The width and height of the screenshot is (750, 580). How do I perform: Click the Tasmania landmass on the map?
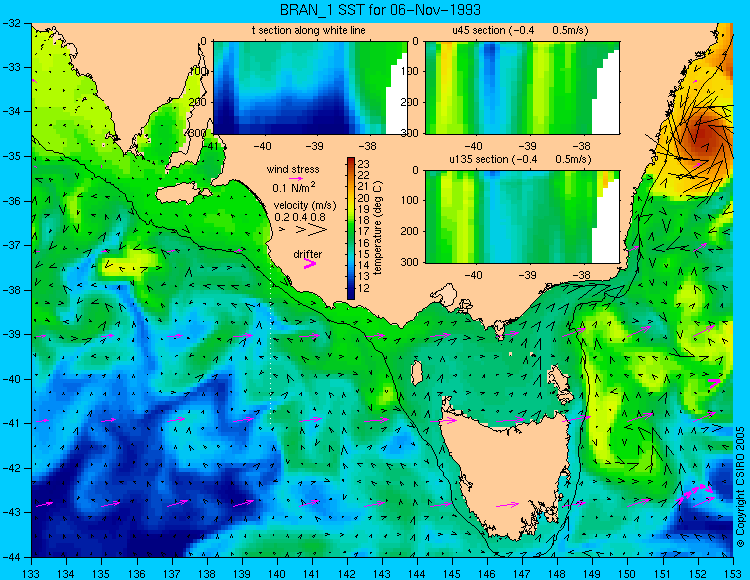[x=507, y=473]
